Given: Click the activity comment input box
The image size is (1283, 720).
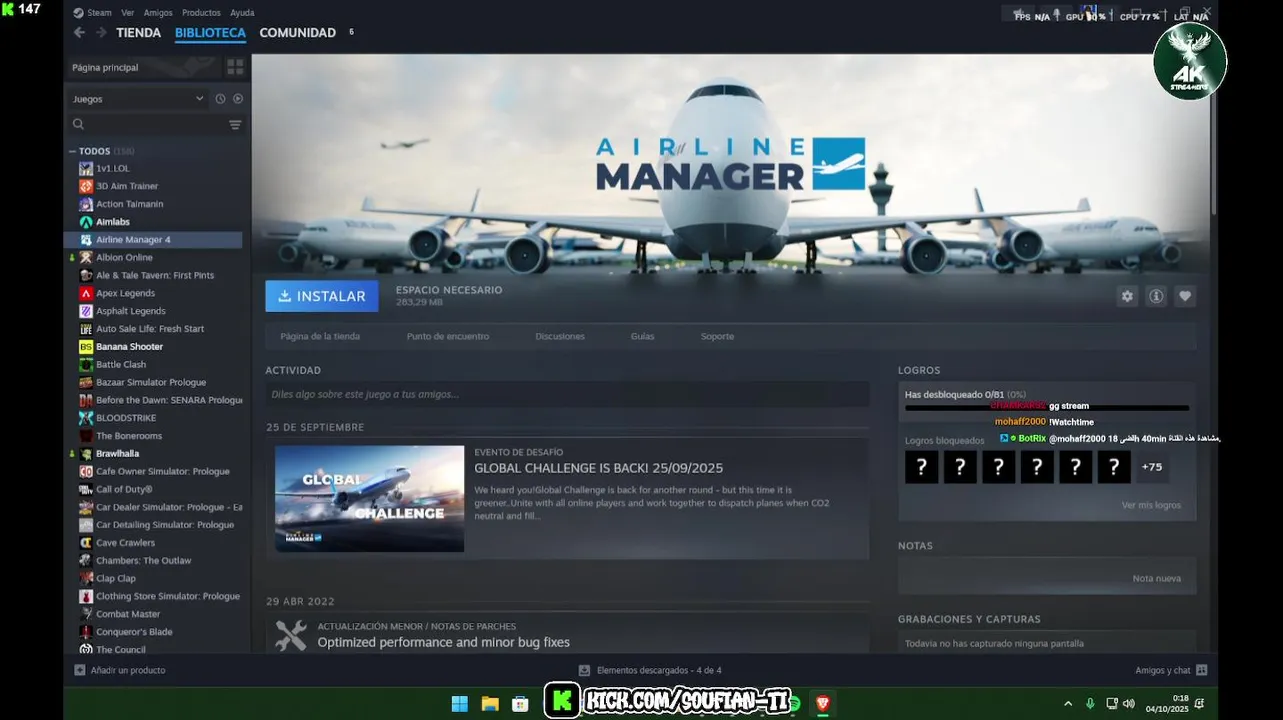Looking at the screenshot, I should [x=567, y=394].
